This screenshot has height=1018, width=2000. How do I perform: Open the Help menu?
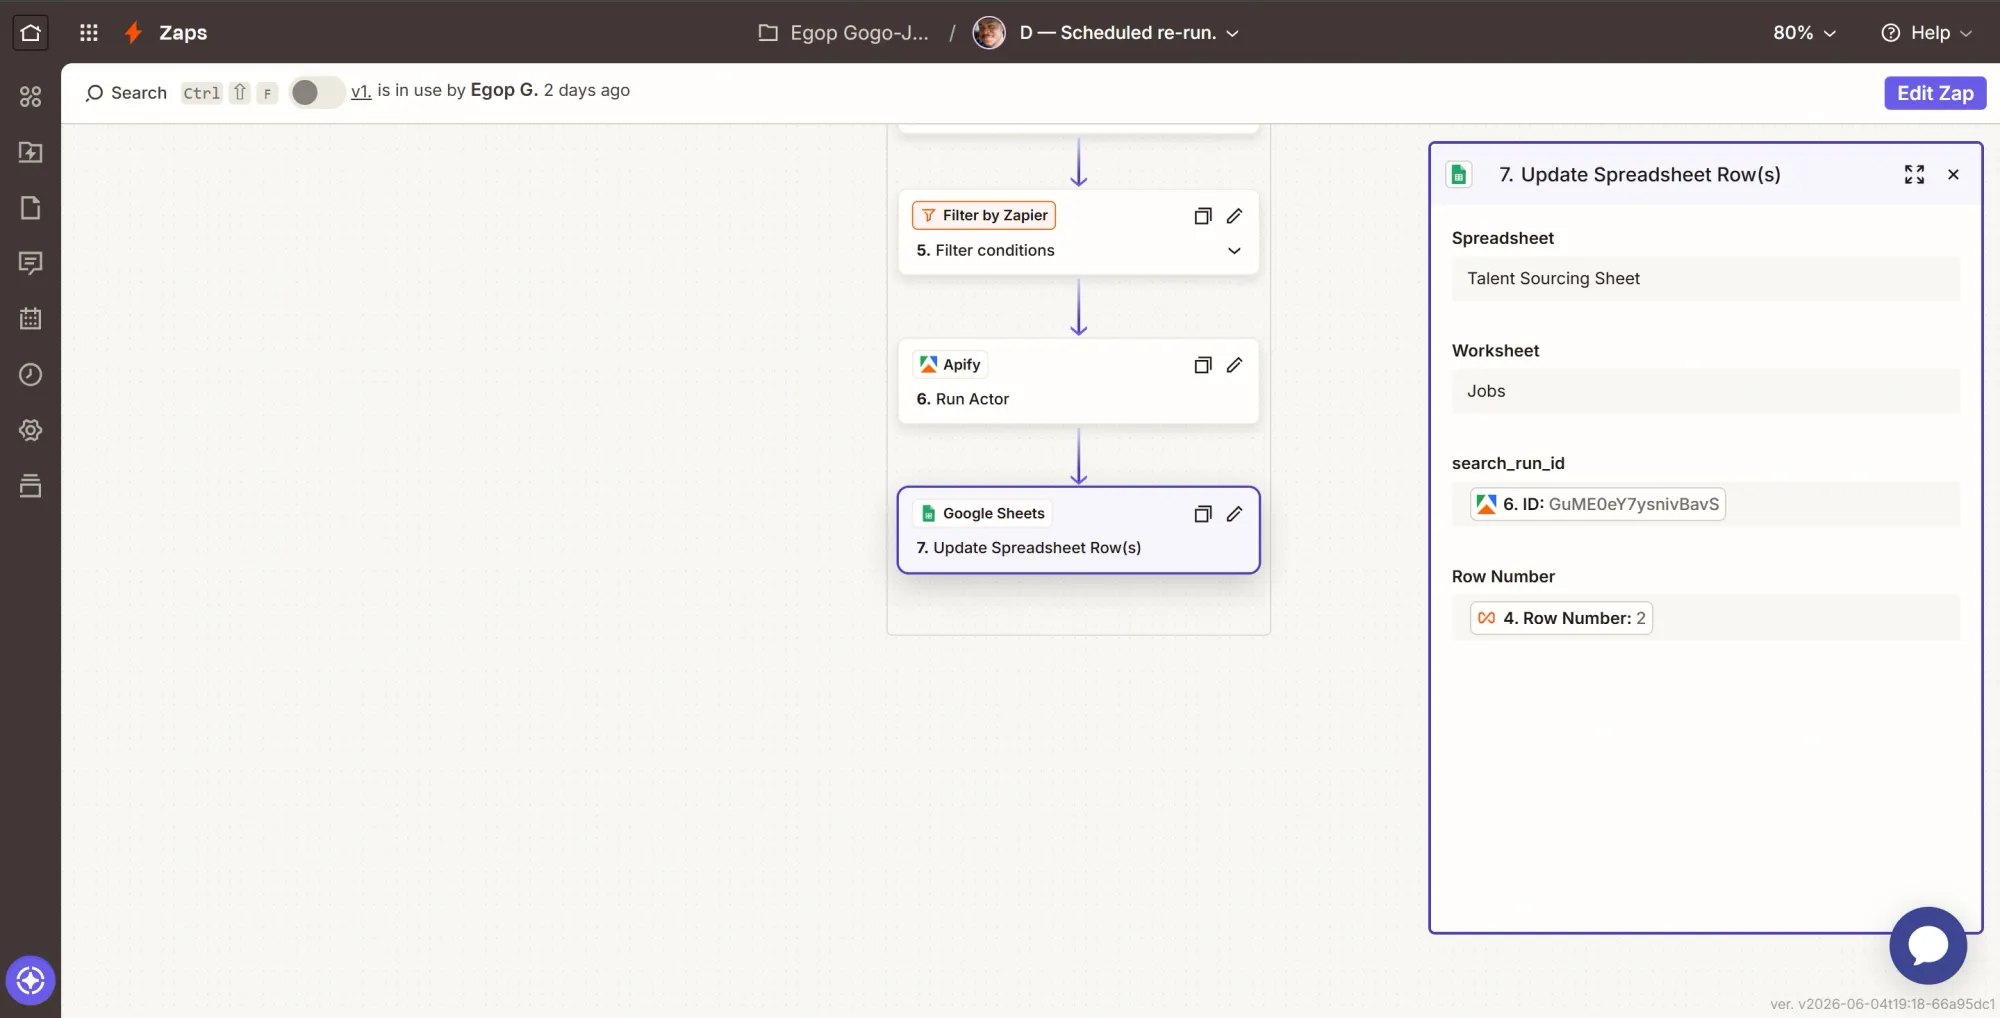[x=1926, y=33]
